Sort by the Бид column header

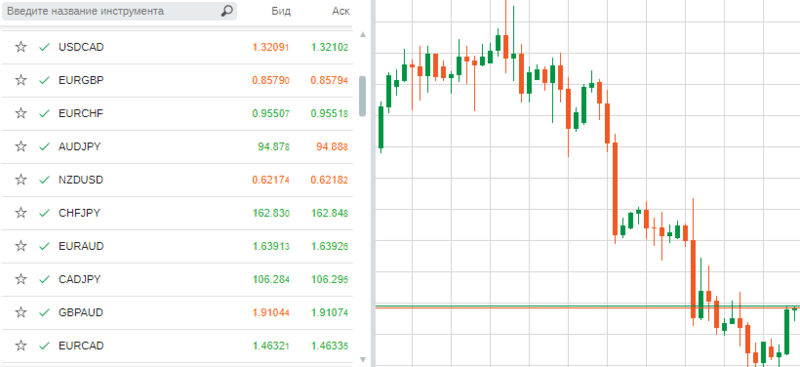click(x=282, y=11)
